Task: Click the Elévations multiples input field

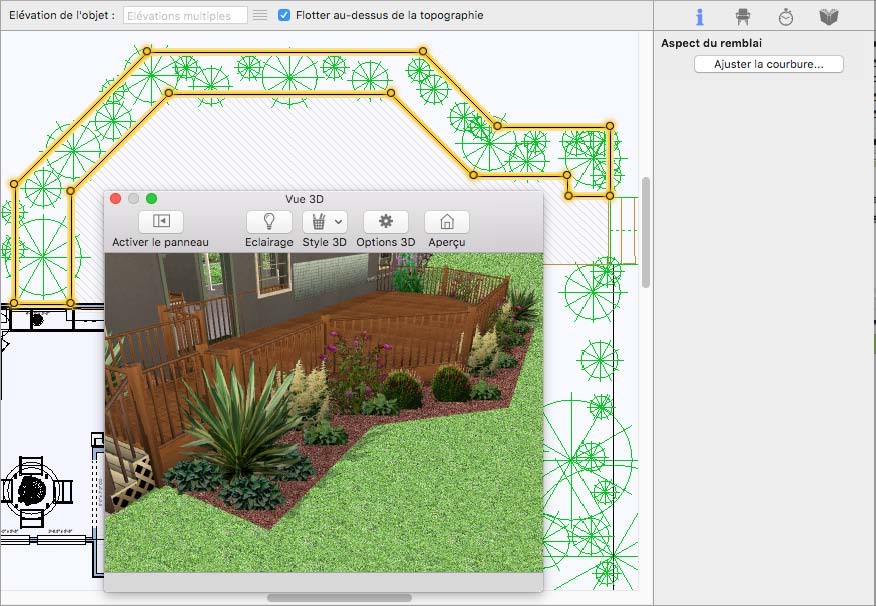Action: coord(184,16)
